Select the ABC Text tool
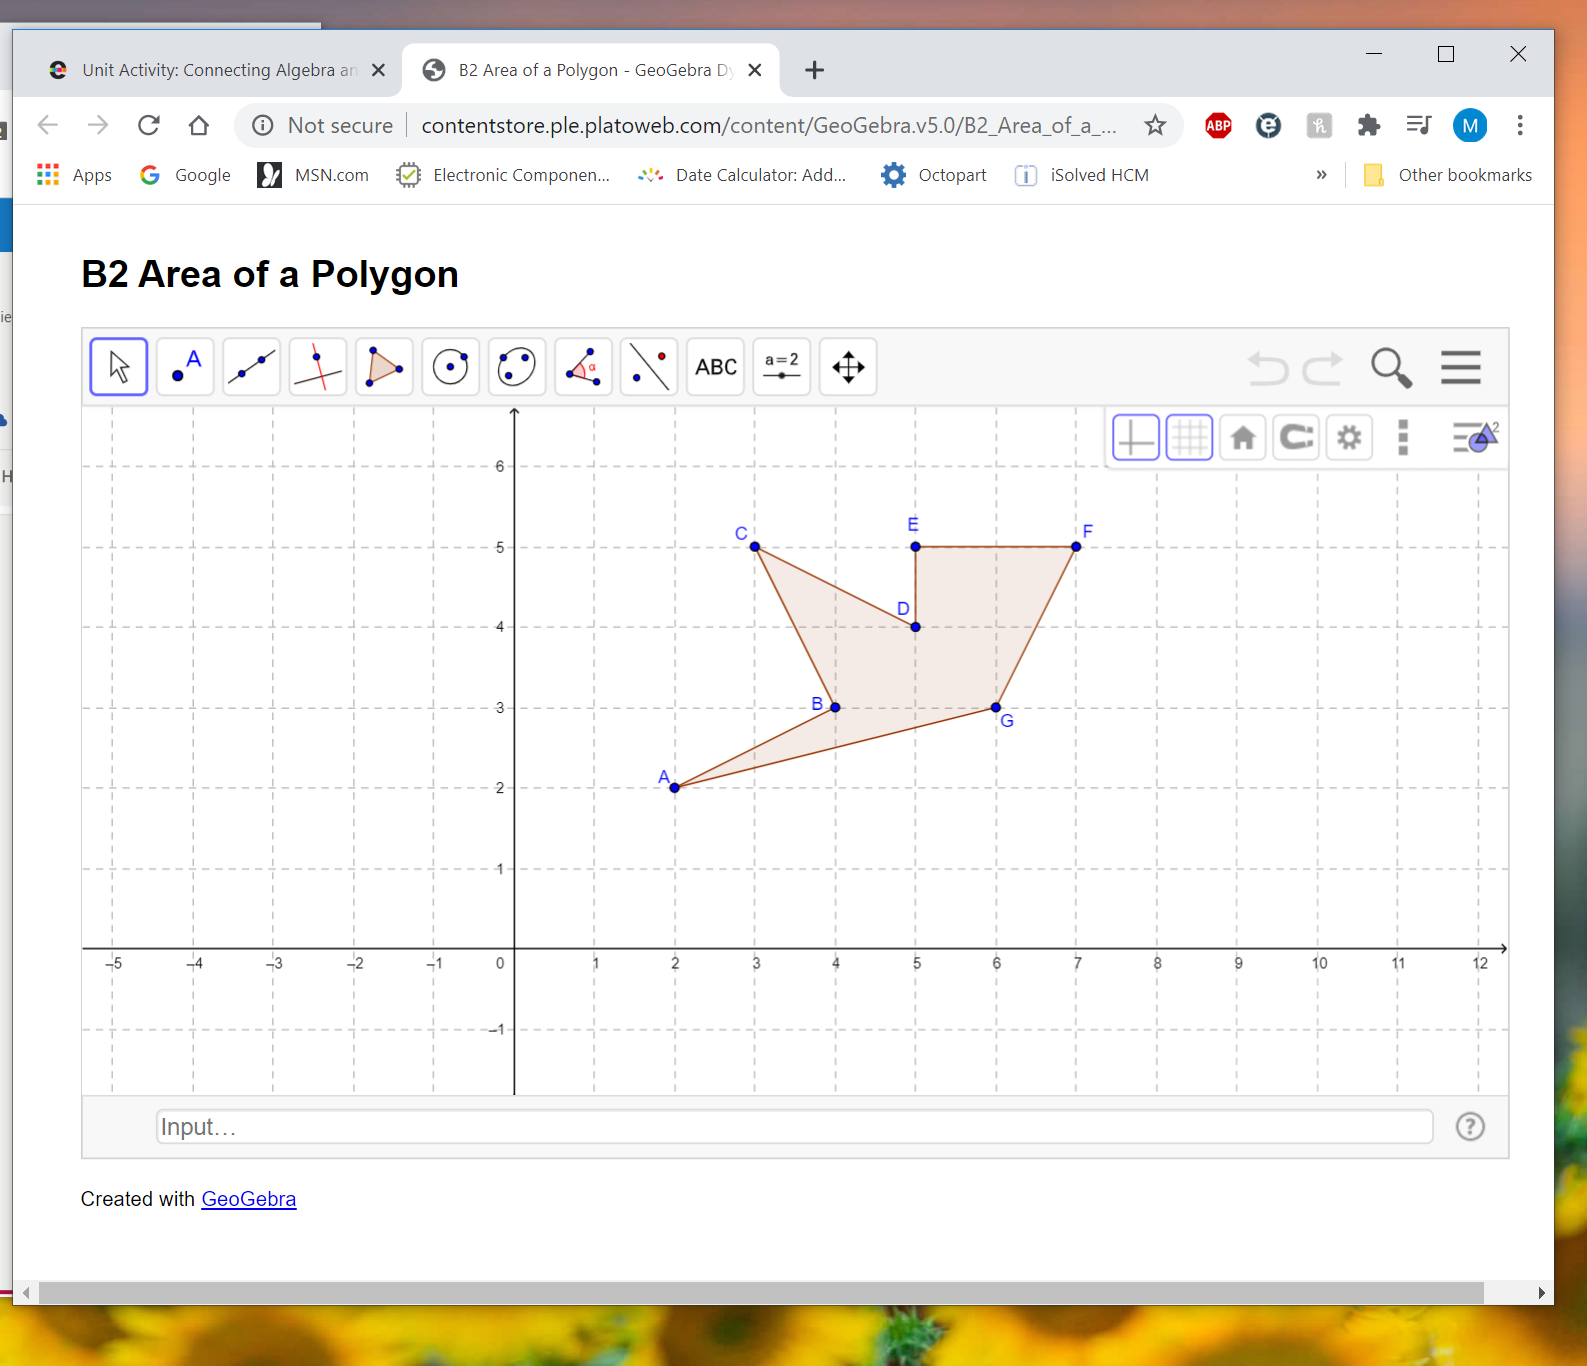 pyautogui.click(x=716, y=367)
